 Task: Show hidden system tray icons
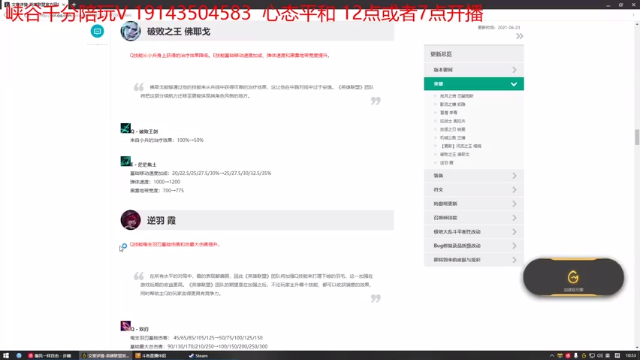point(552,356)
